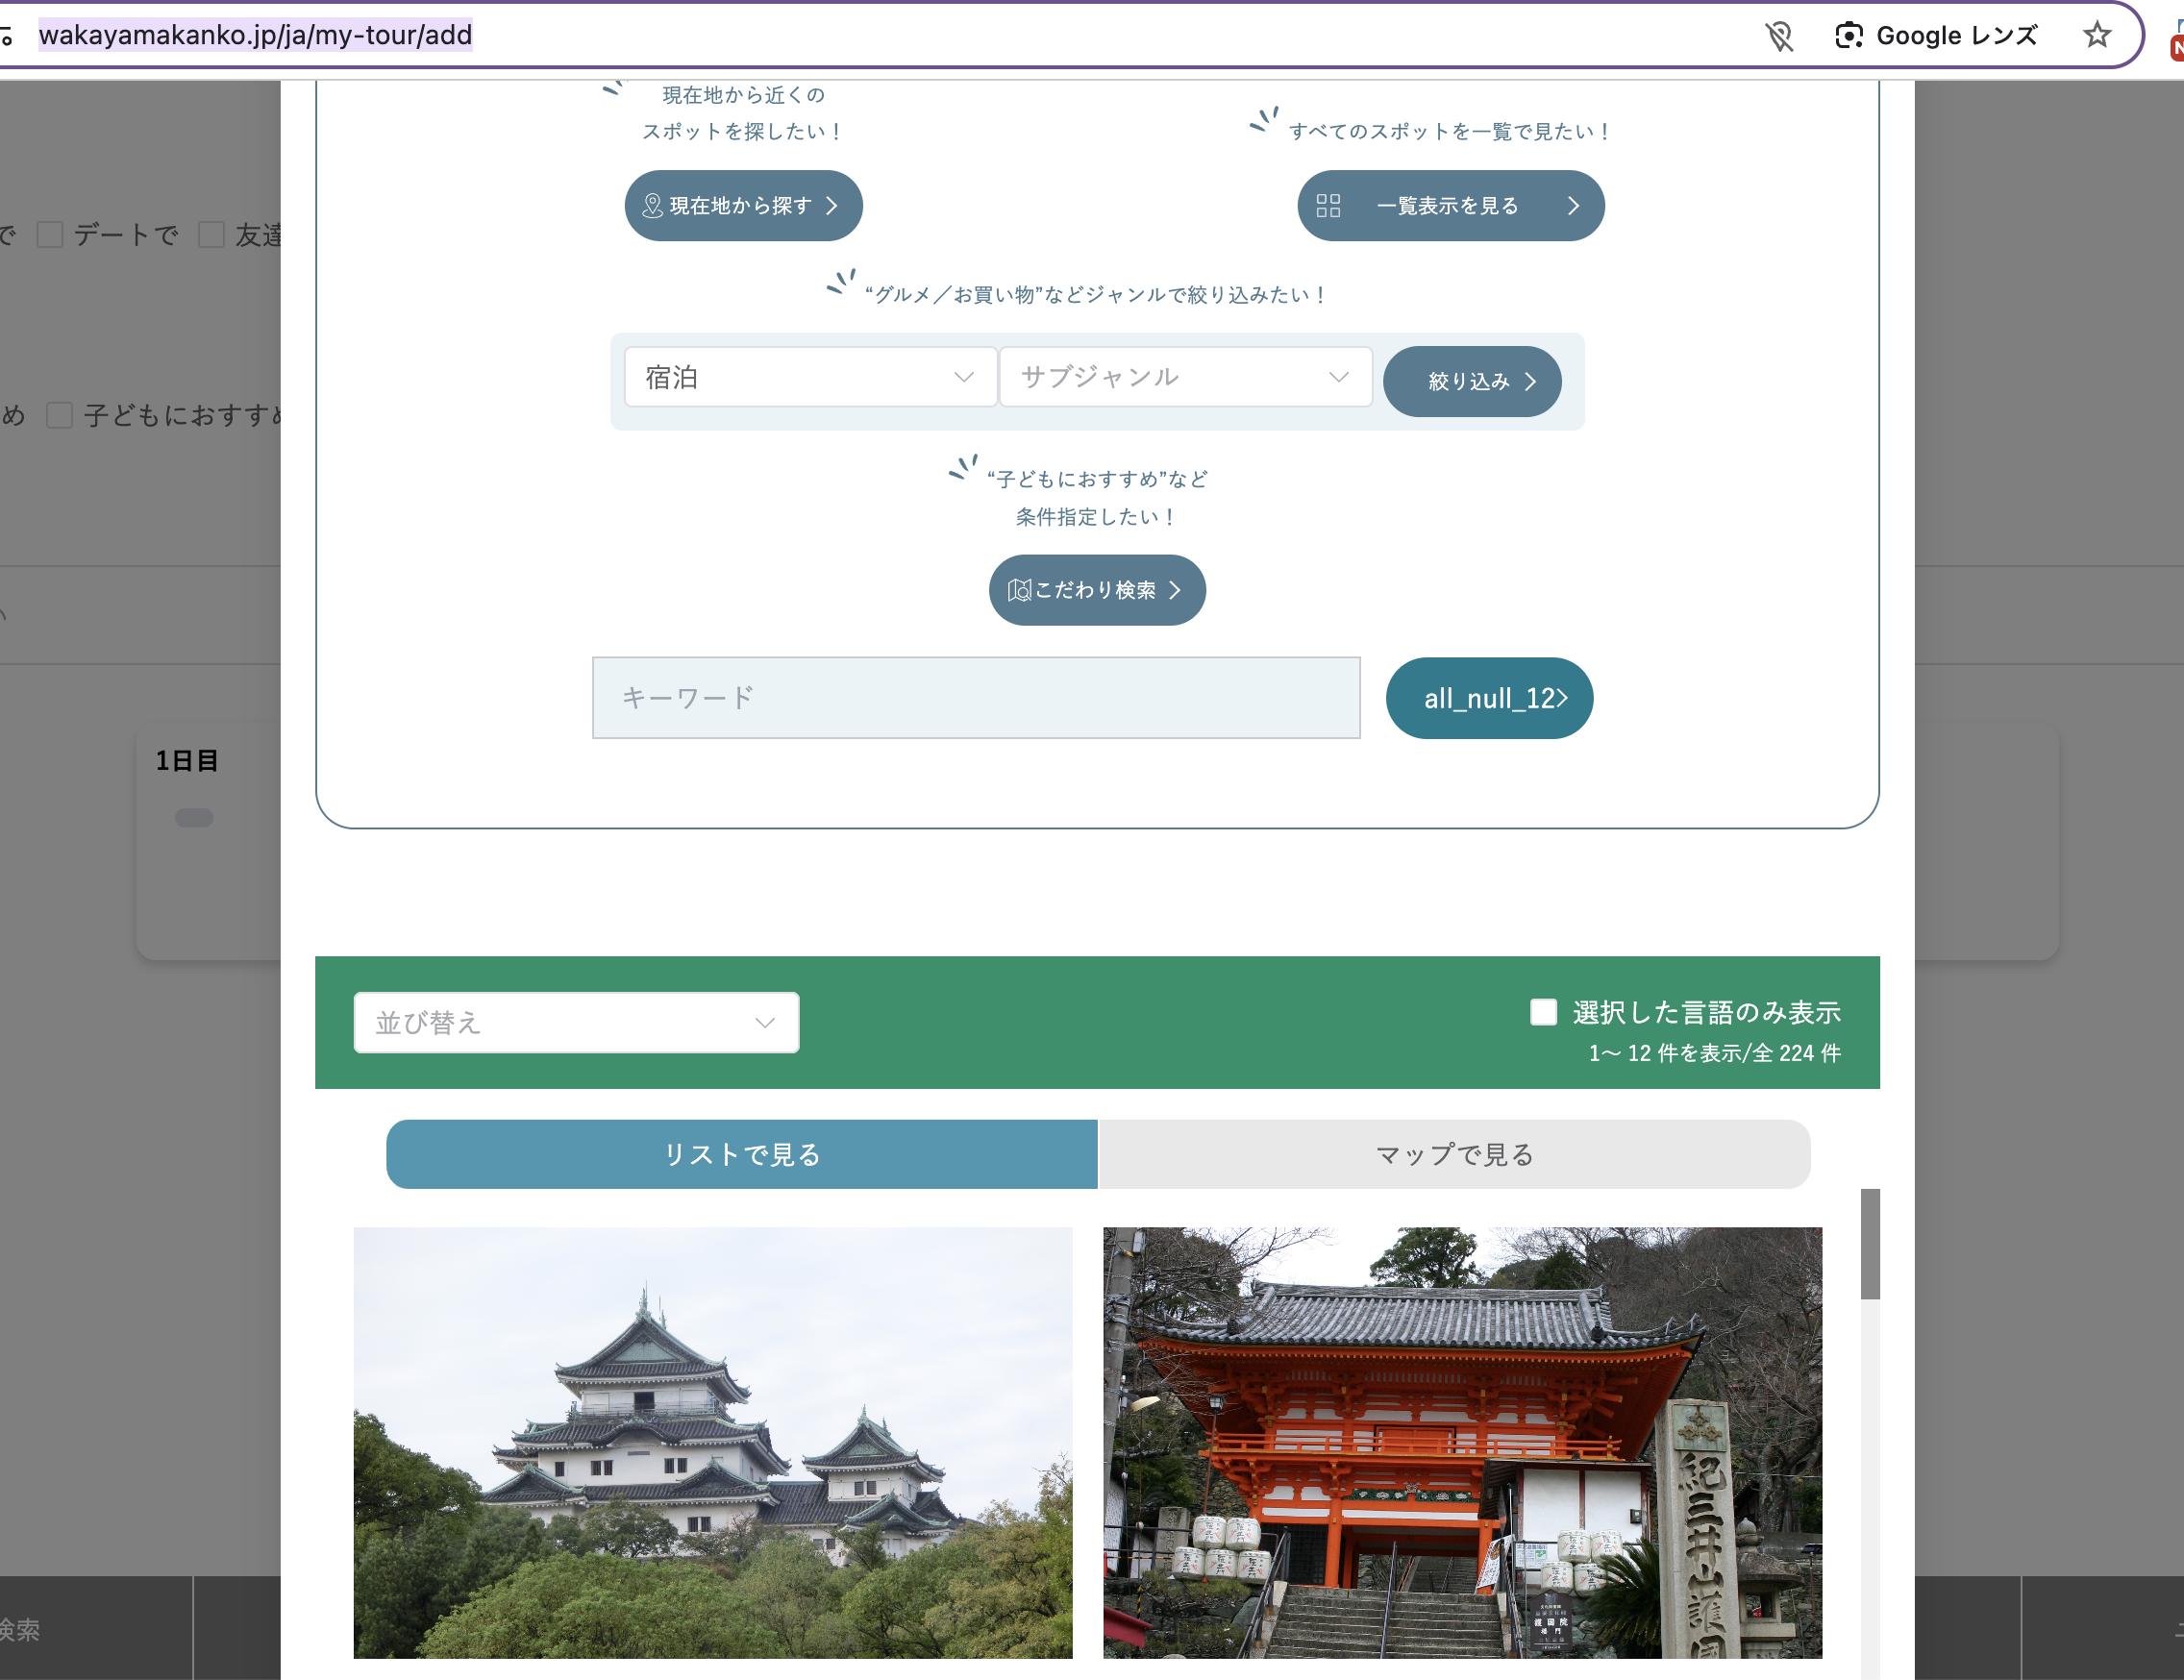The width and height of the screenshot is (2184, 1680).
Task: Click the results list scrollbar thumb
Action: 1869,1243
